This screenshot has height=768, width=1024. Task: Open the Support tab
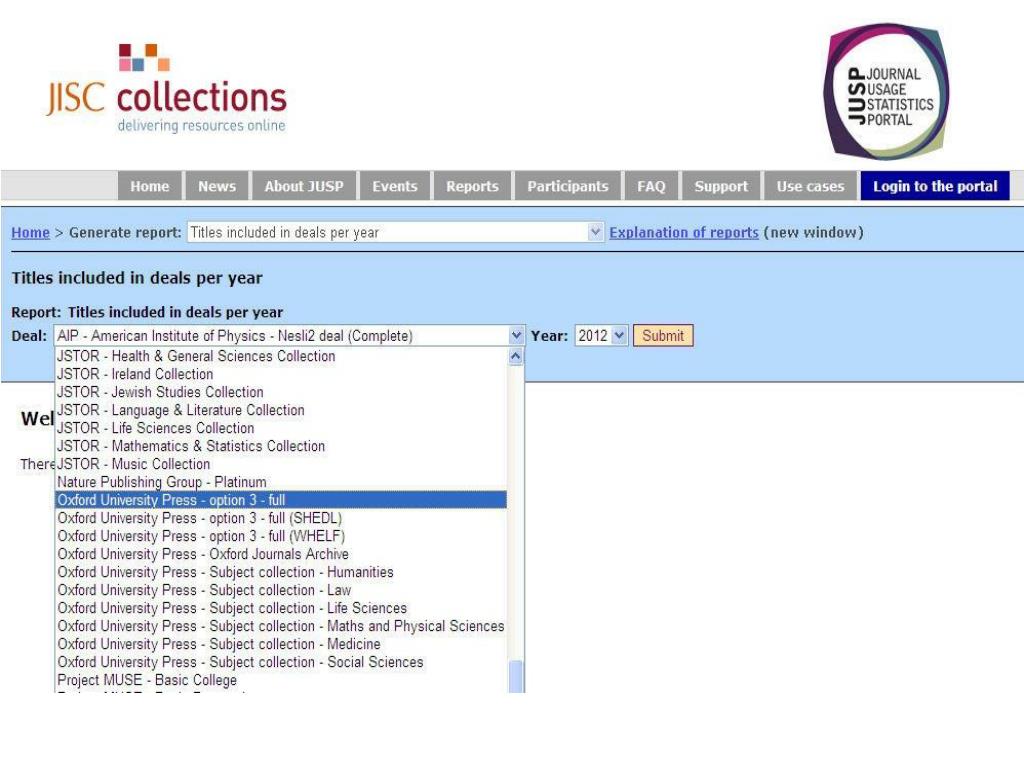point(721,186)
